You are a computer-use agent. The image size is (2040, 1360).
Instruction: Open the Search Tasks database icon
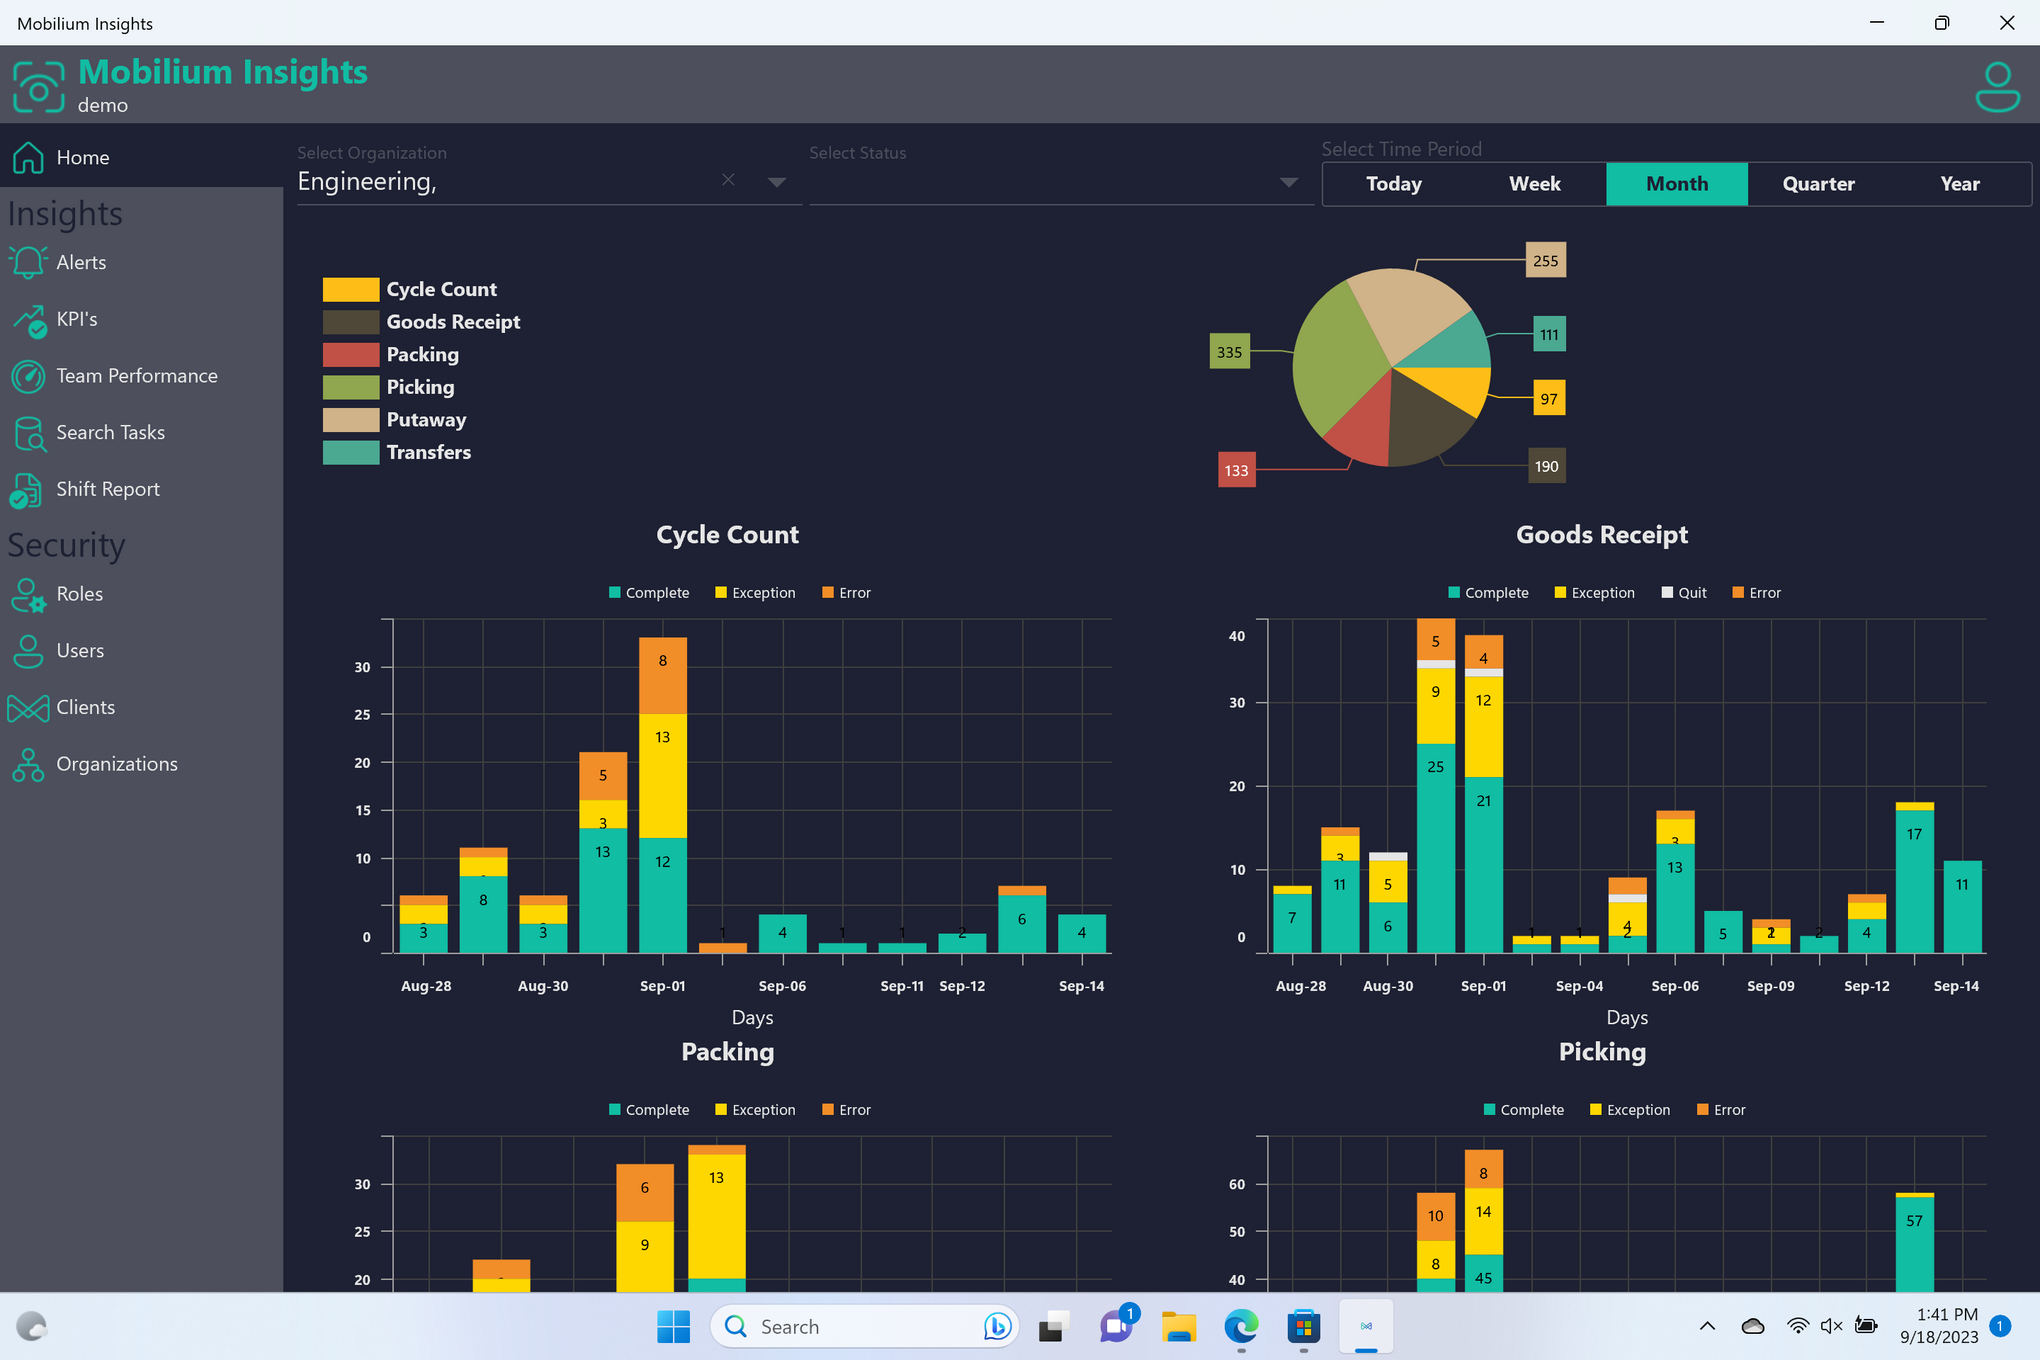pos(28,433)
